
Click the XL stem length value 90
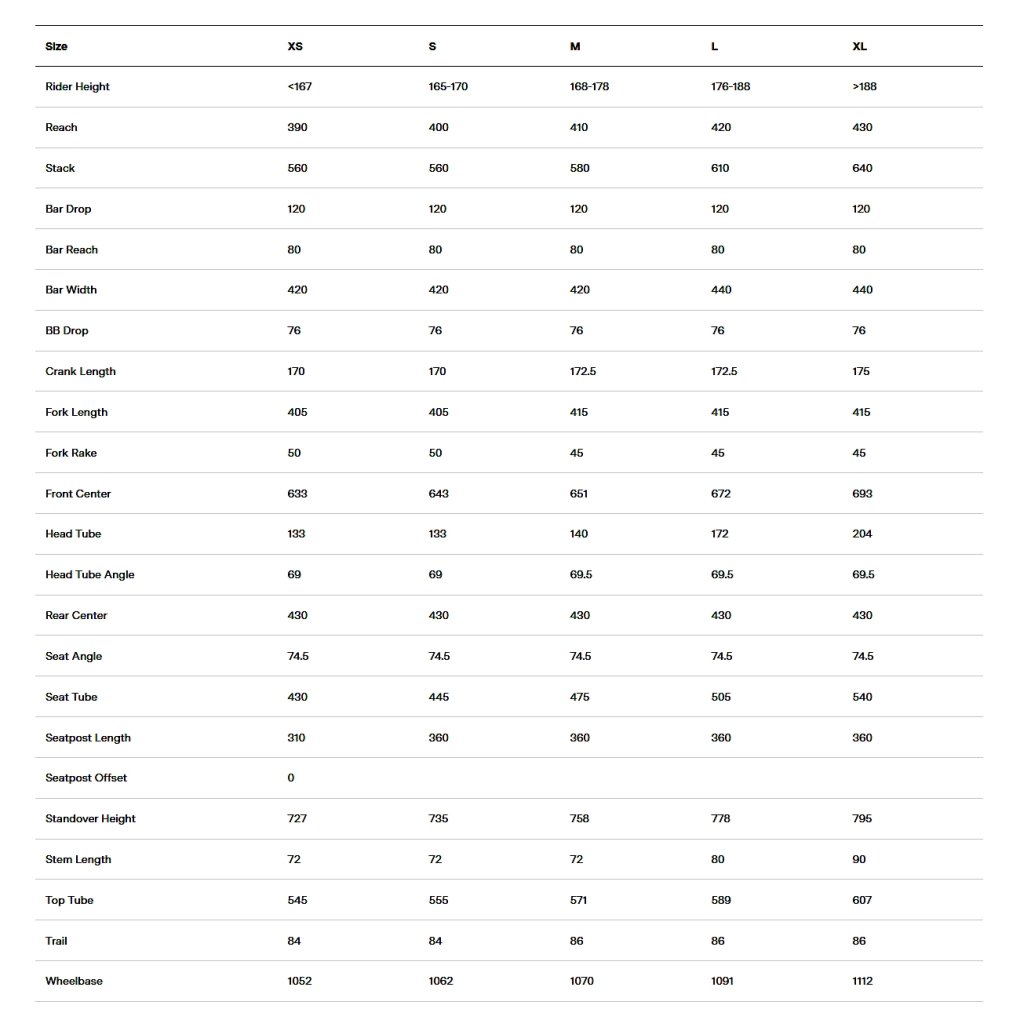click(x=859, y=859)
